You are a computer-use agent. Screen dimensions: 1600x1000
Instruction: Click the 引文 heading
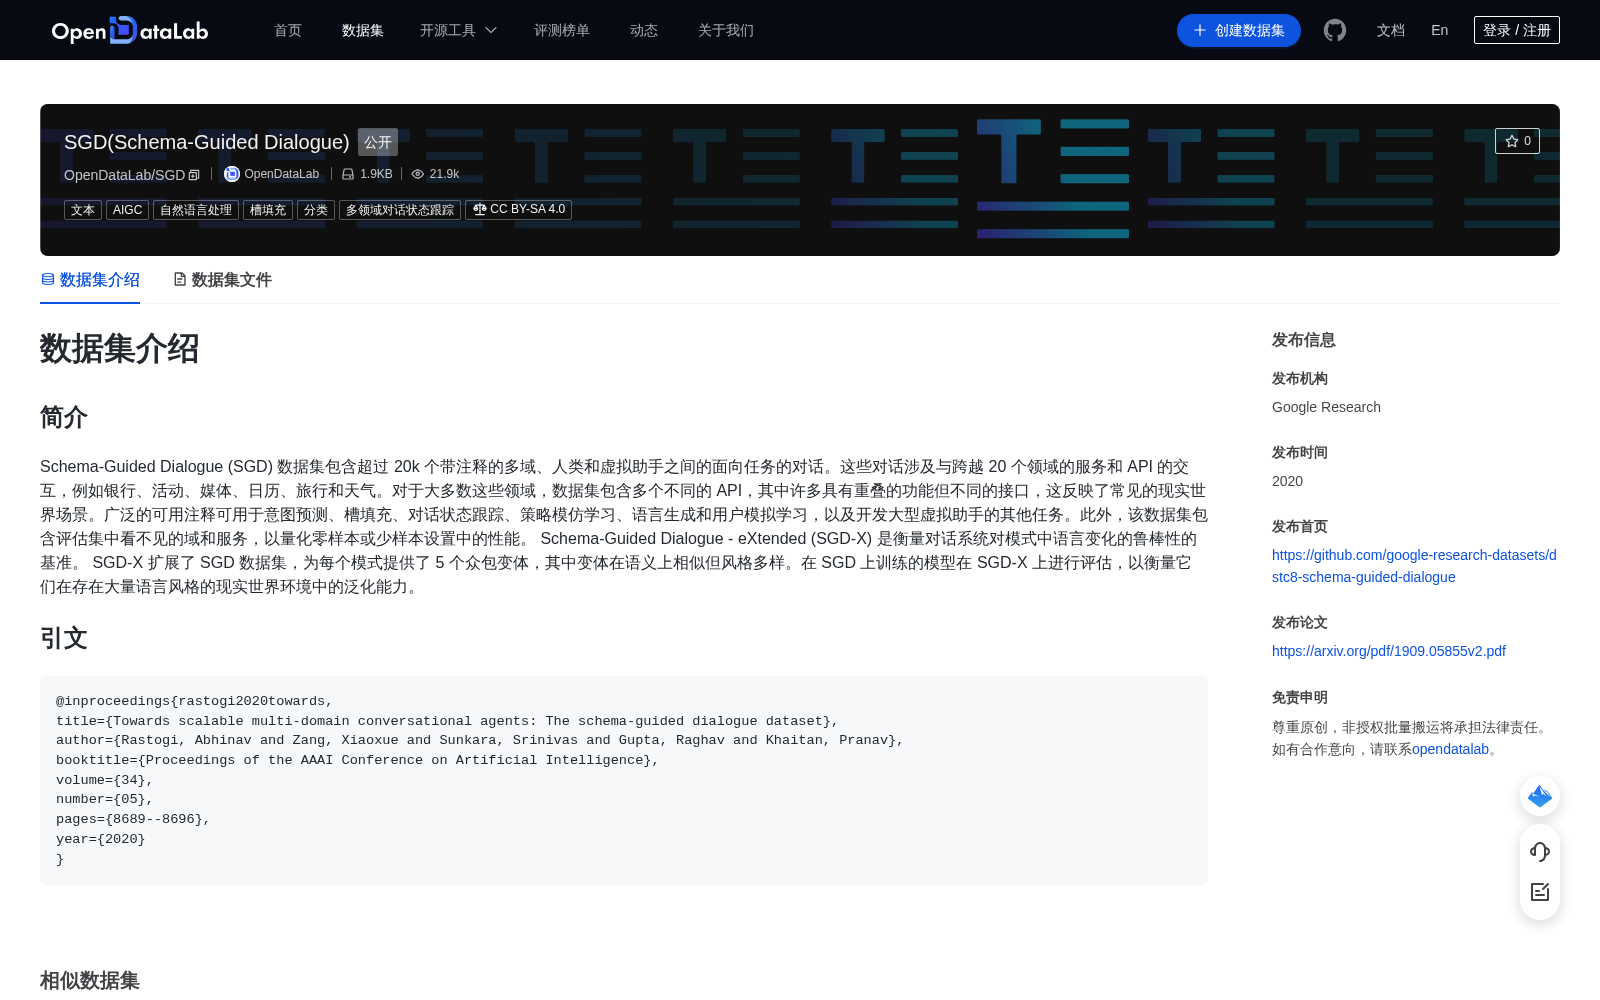(64, 638)
